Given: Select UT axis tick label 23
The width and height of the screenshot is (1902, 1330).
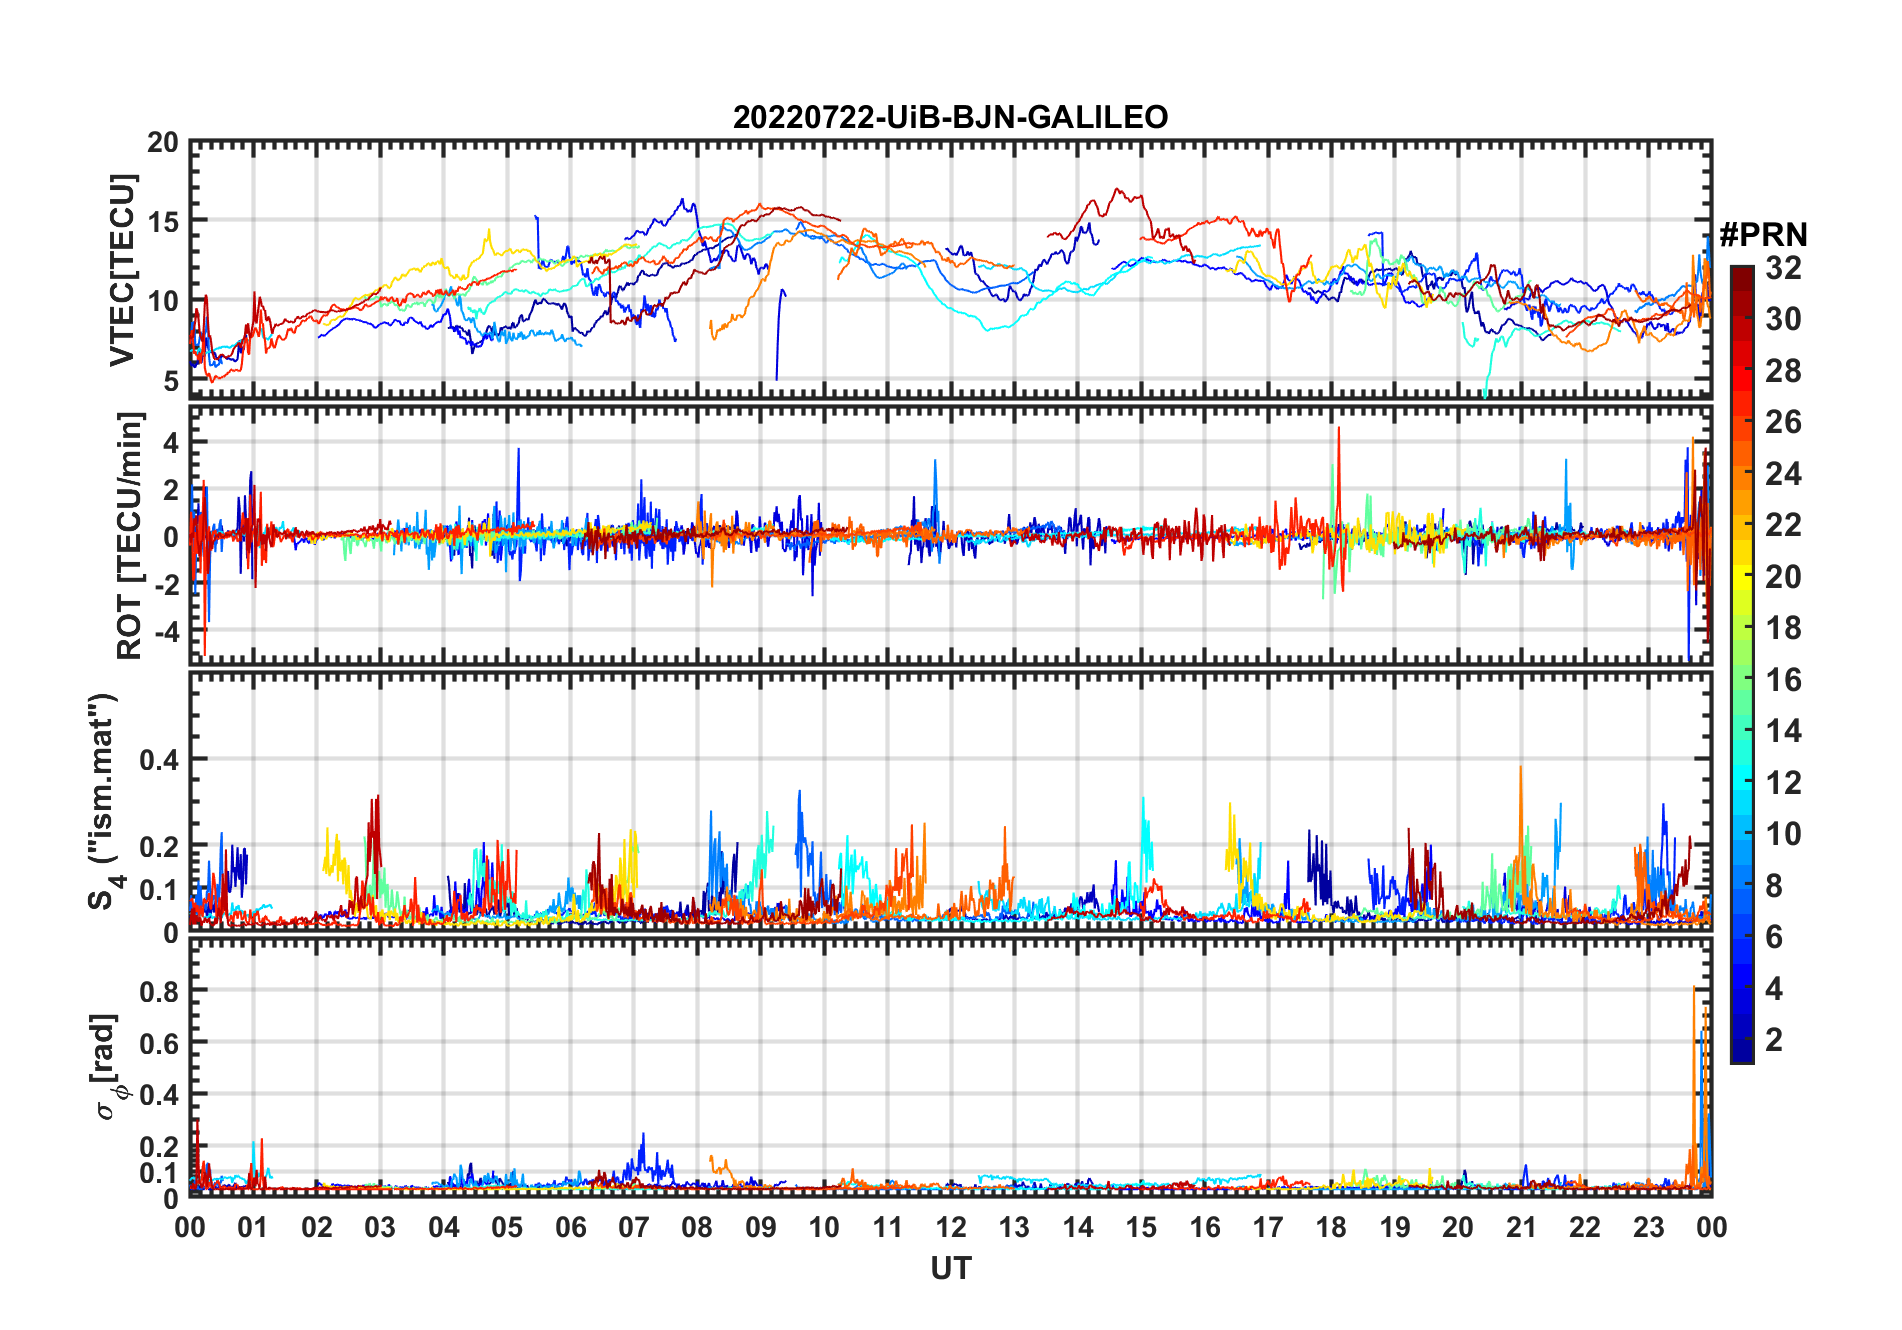Looking at the screenshot, I should [x=1648, y=1228].
